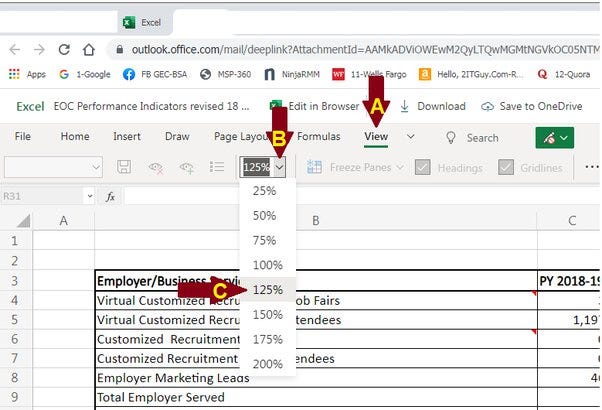This screenshot has width=602, height=410.
Task: Click the sheet view options list icon
Action: 217,167
